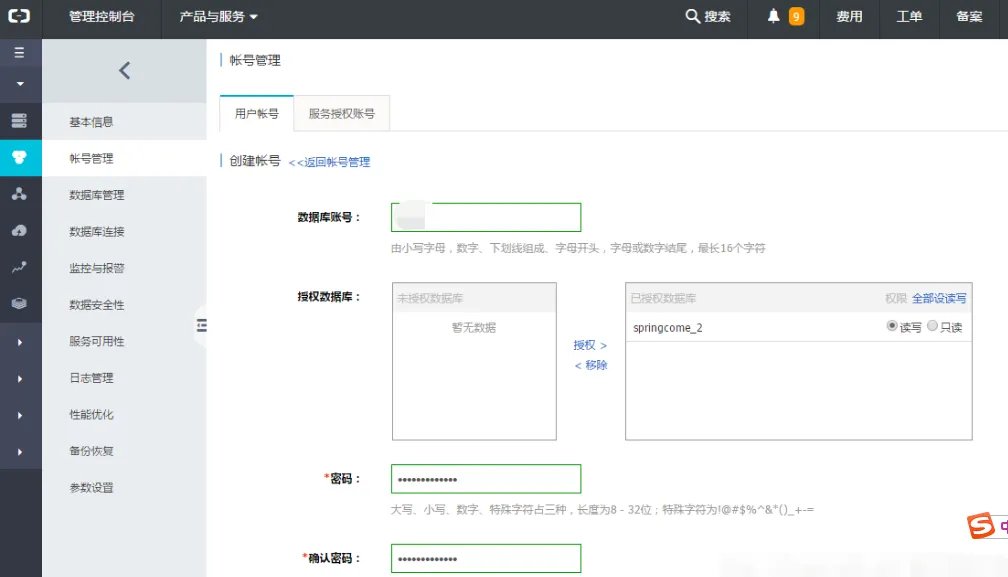Click the orange 9 notification badge

click(796, 16)
